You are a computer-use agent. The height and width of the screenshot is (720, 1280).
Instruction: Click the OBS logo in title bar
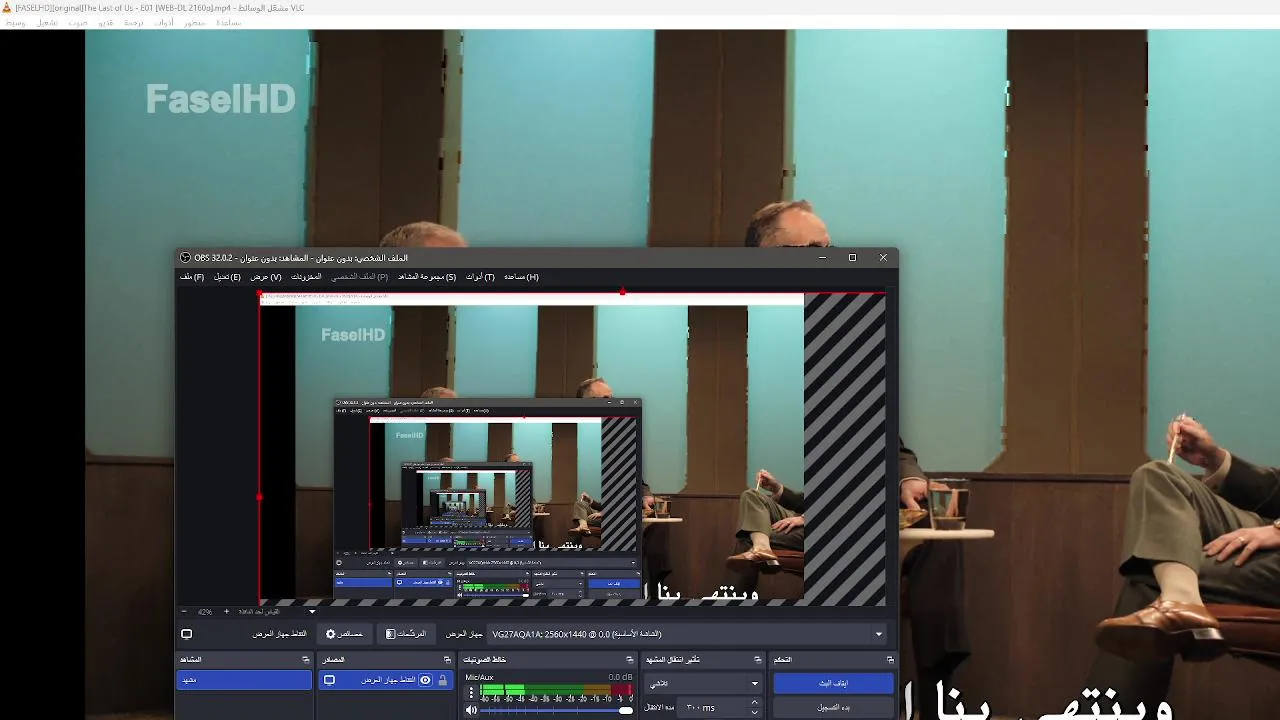pyautogui.click(x=185, y=258)
